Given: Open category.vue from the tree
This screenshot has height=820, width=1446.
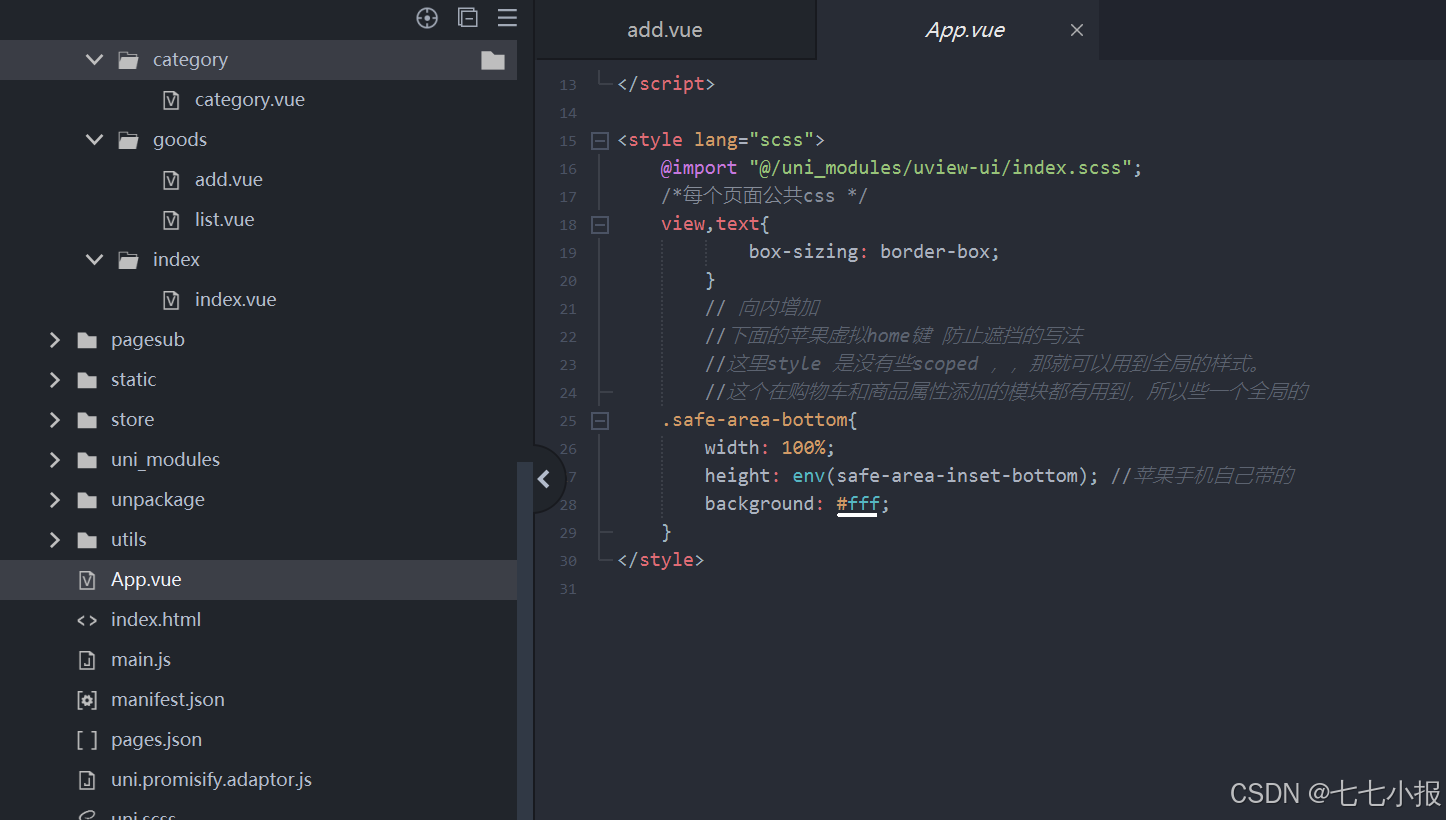Looking at the screenshot, I should point(250,100).
